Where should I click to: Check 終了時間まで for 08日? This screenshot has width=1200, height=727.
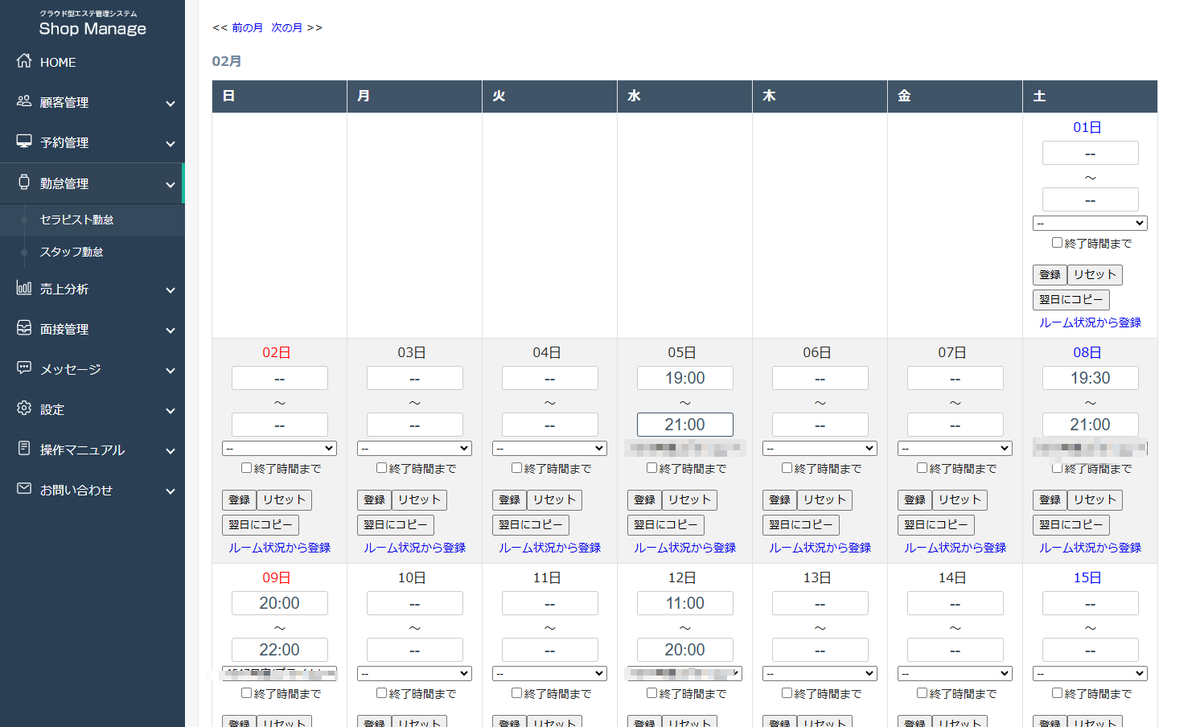point(1057,467)
